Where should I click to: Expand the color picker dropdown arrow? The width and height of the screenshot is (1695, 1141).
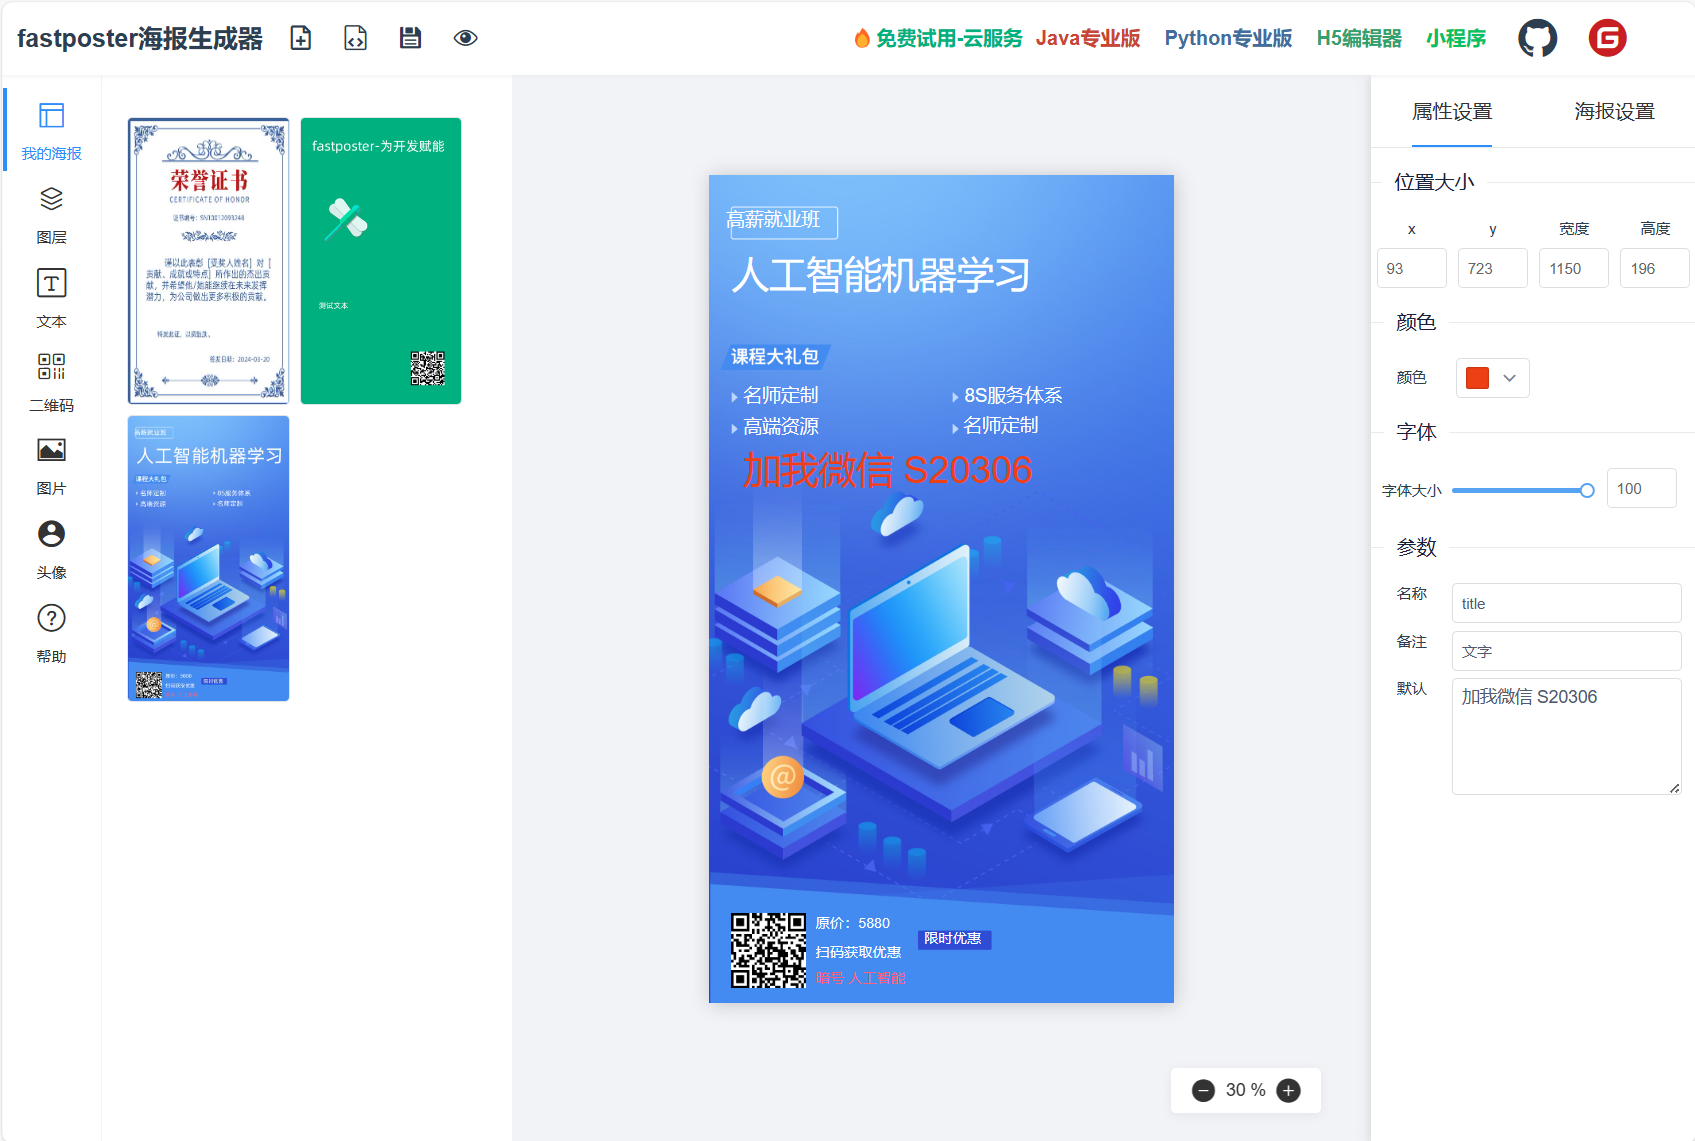1509,378
